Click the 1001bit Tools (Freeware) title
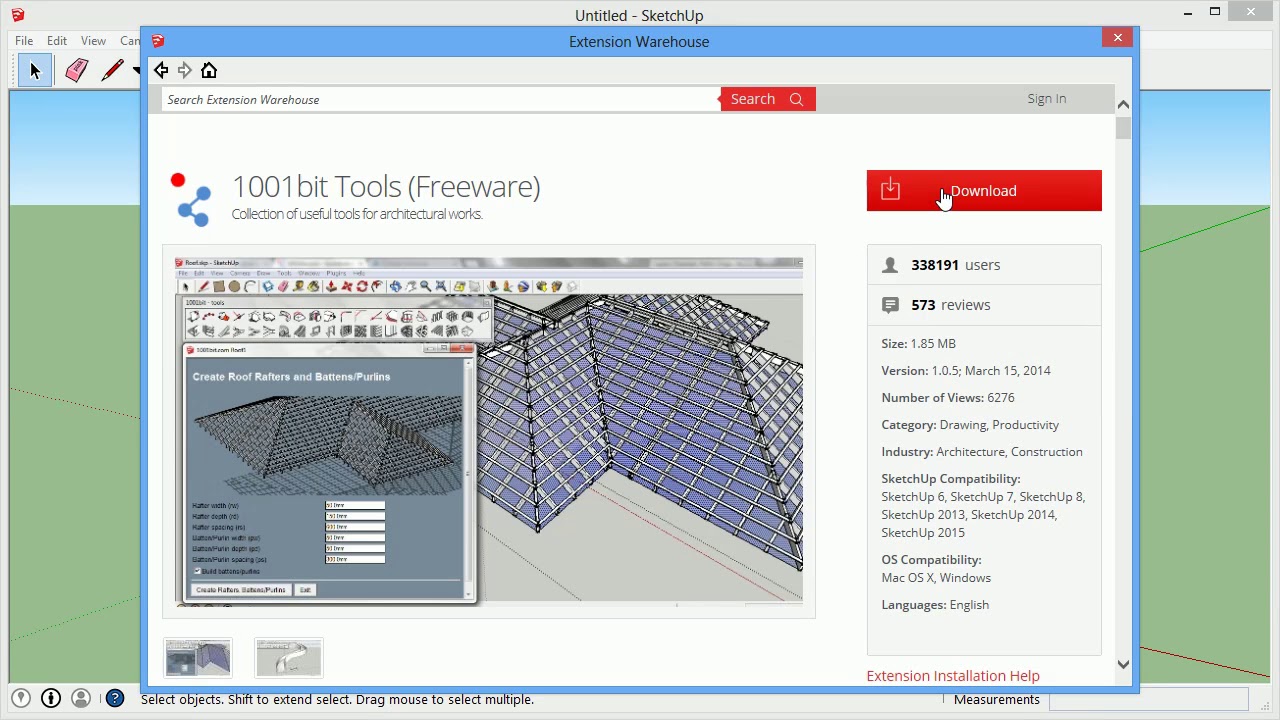Screen dimensions: 1280x720 pyautogui.click(x=386, y=187)
